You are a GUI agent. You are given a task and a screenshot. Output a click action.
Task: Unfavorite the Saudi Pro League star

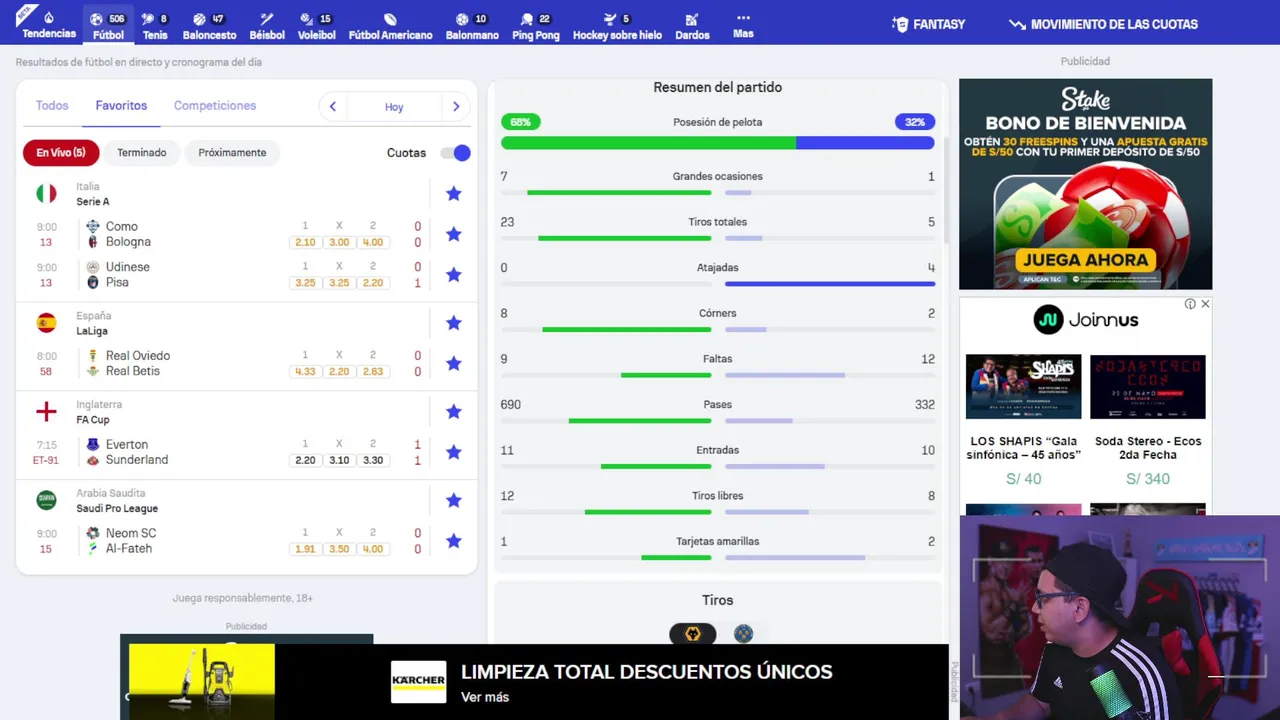click(453, 500)
